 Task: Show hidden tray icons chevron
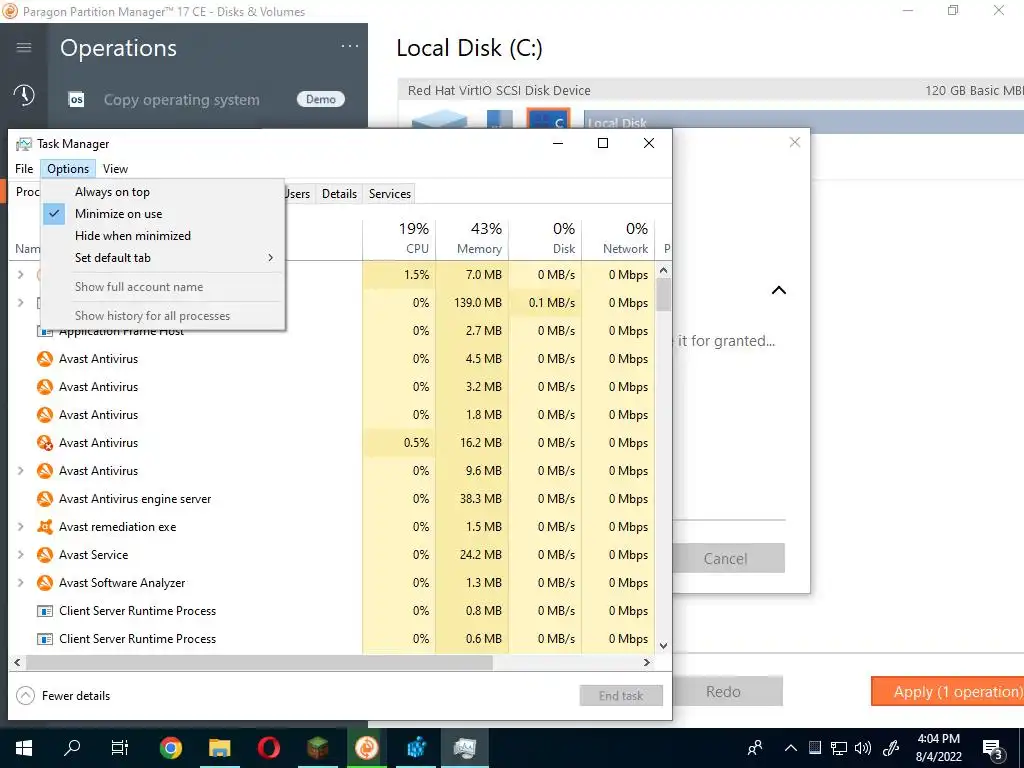790,748
